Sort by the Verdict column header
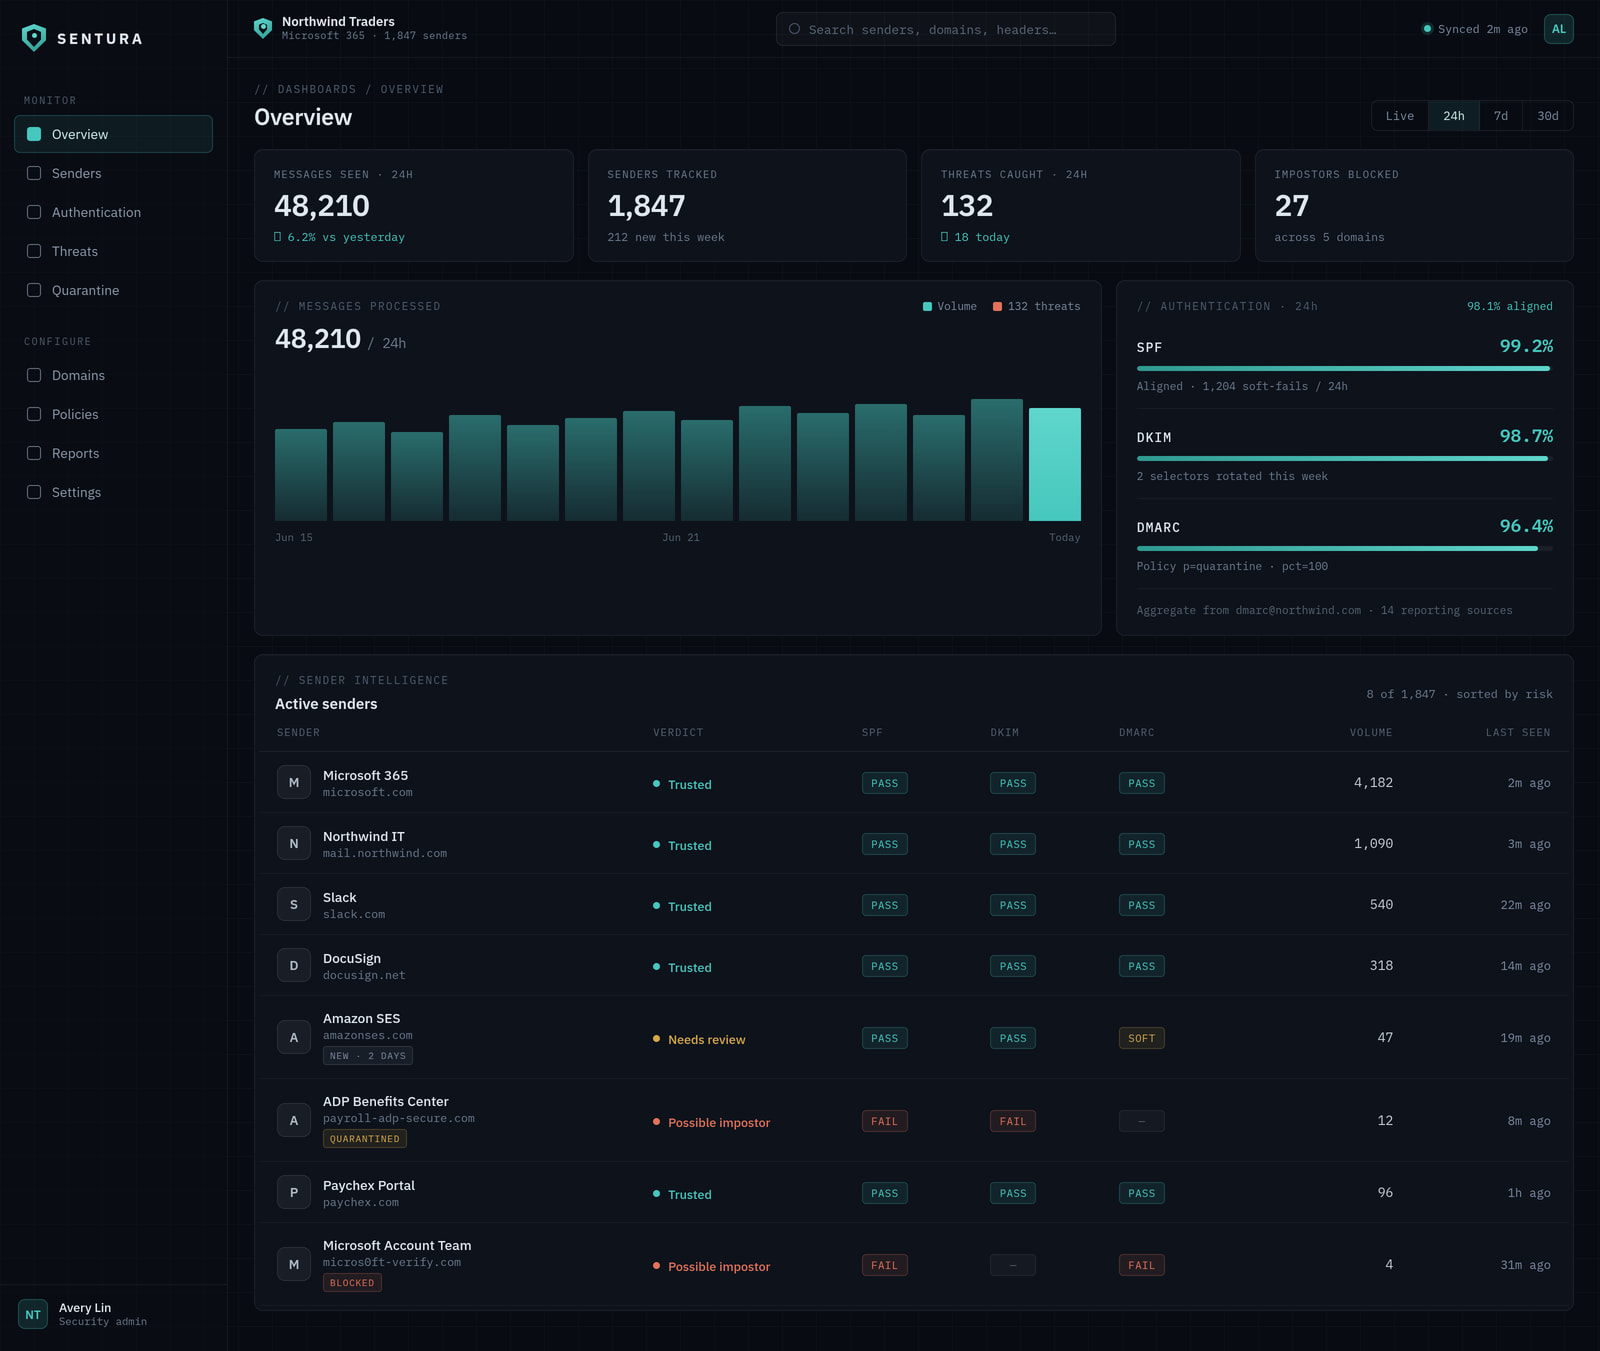Viewport: 1600px width, 1351px height. [678, 733]
